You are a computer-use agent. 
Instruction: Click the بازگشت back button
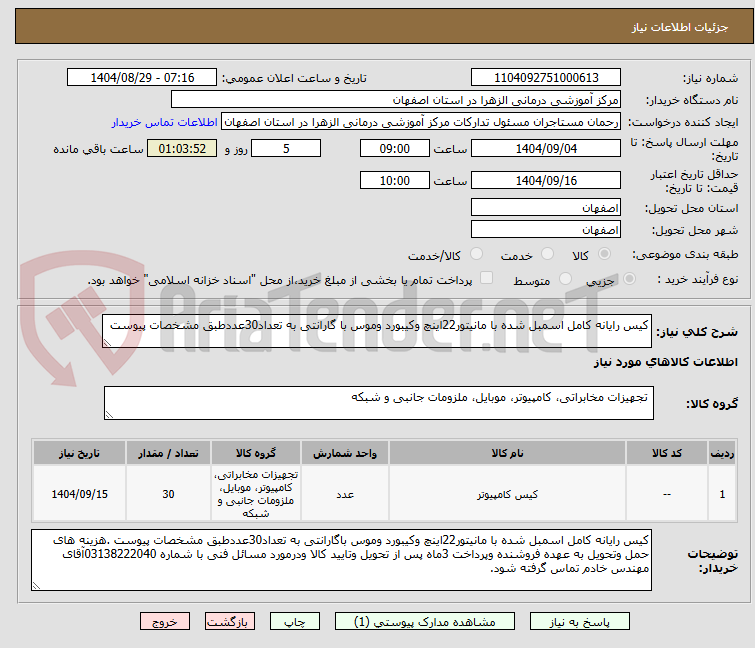tap(230, 622)
